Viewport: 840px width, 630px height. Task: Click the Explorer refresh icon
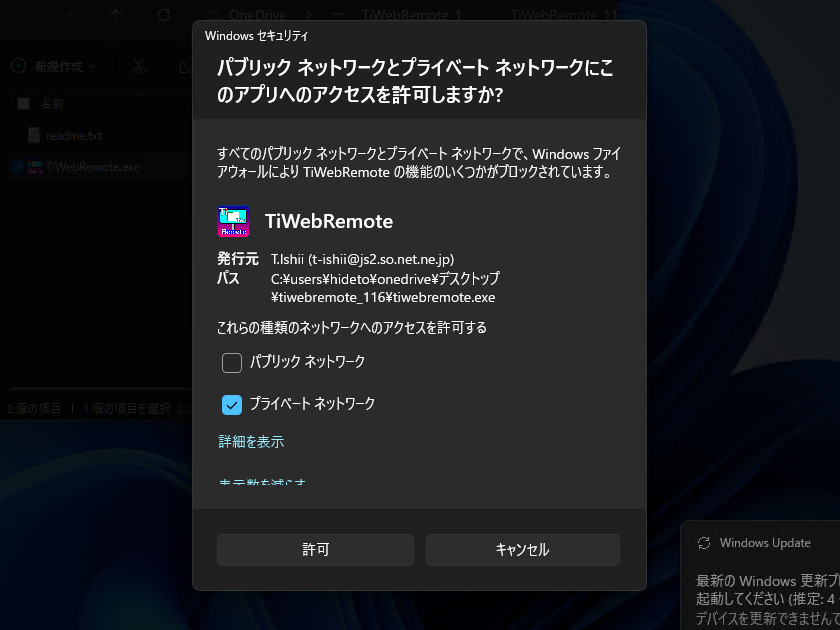coord(163,15)
